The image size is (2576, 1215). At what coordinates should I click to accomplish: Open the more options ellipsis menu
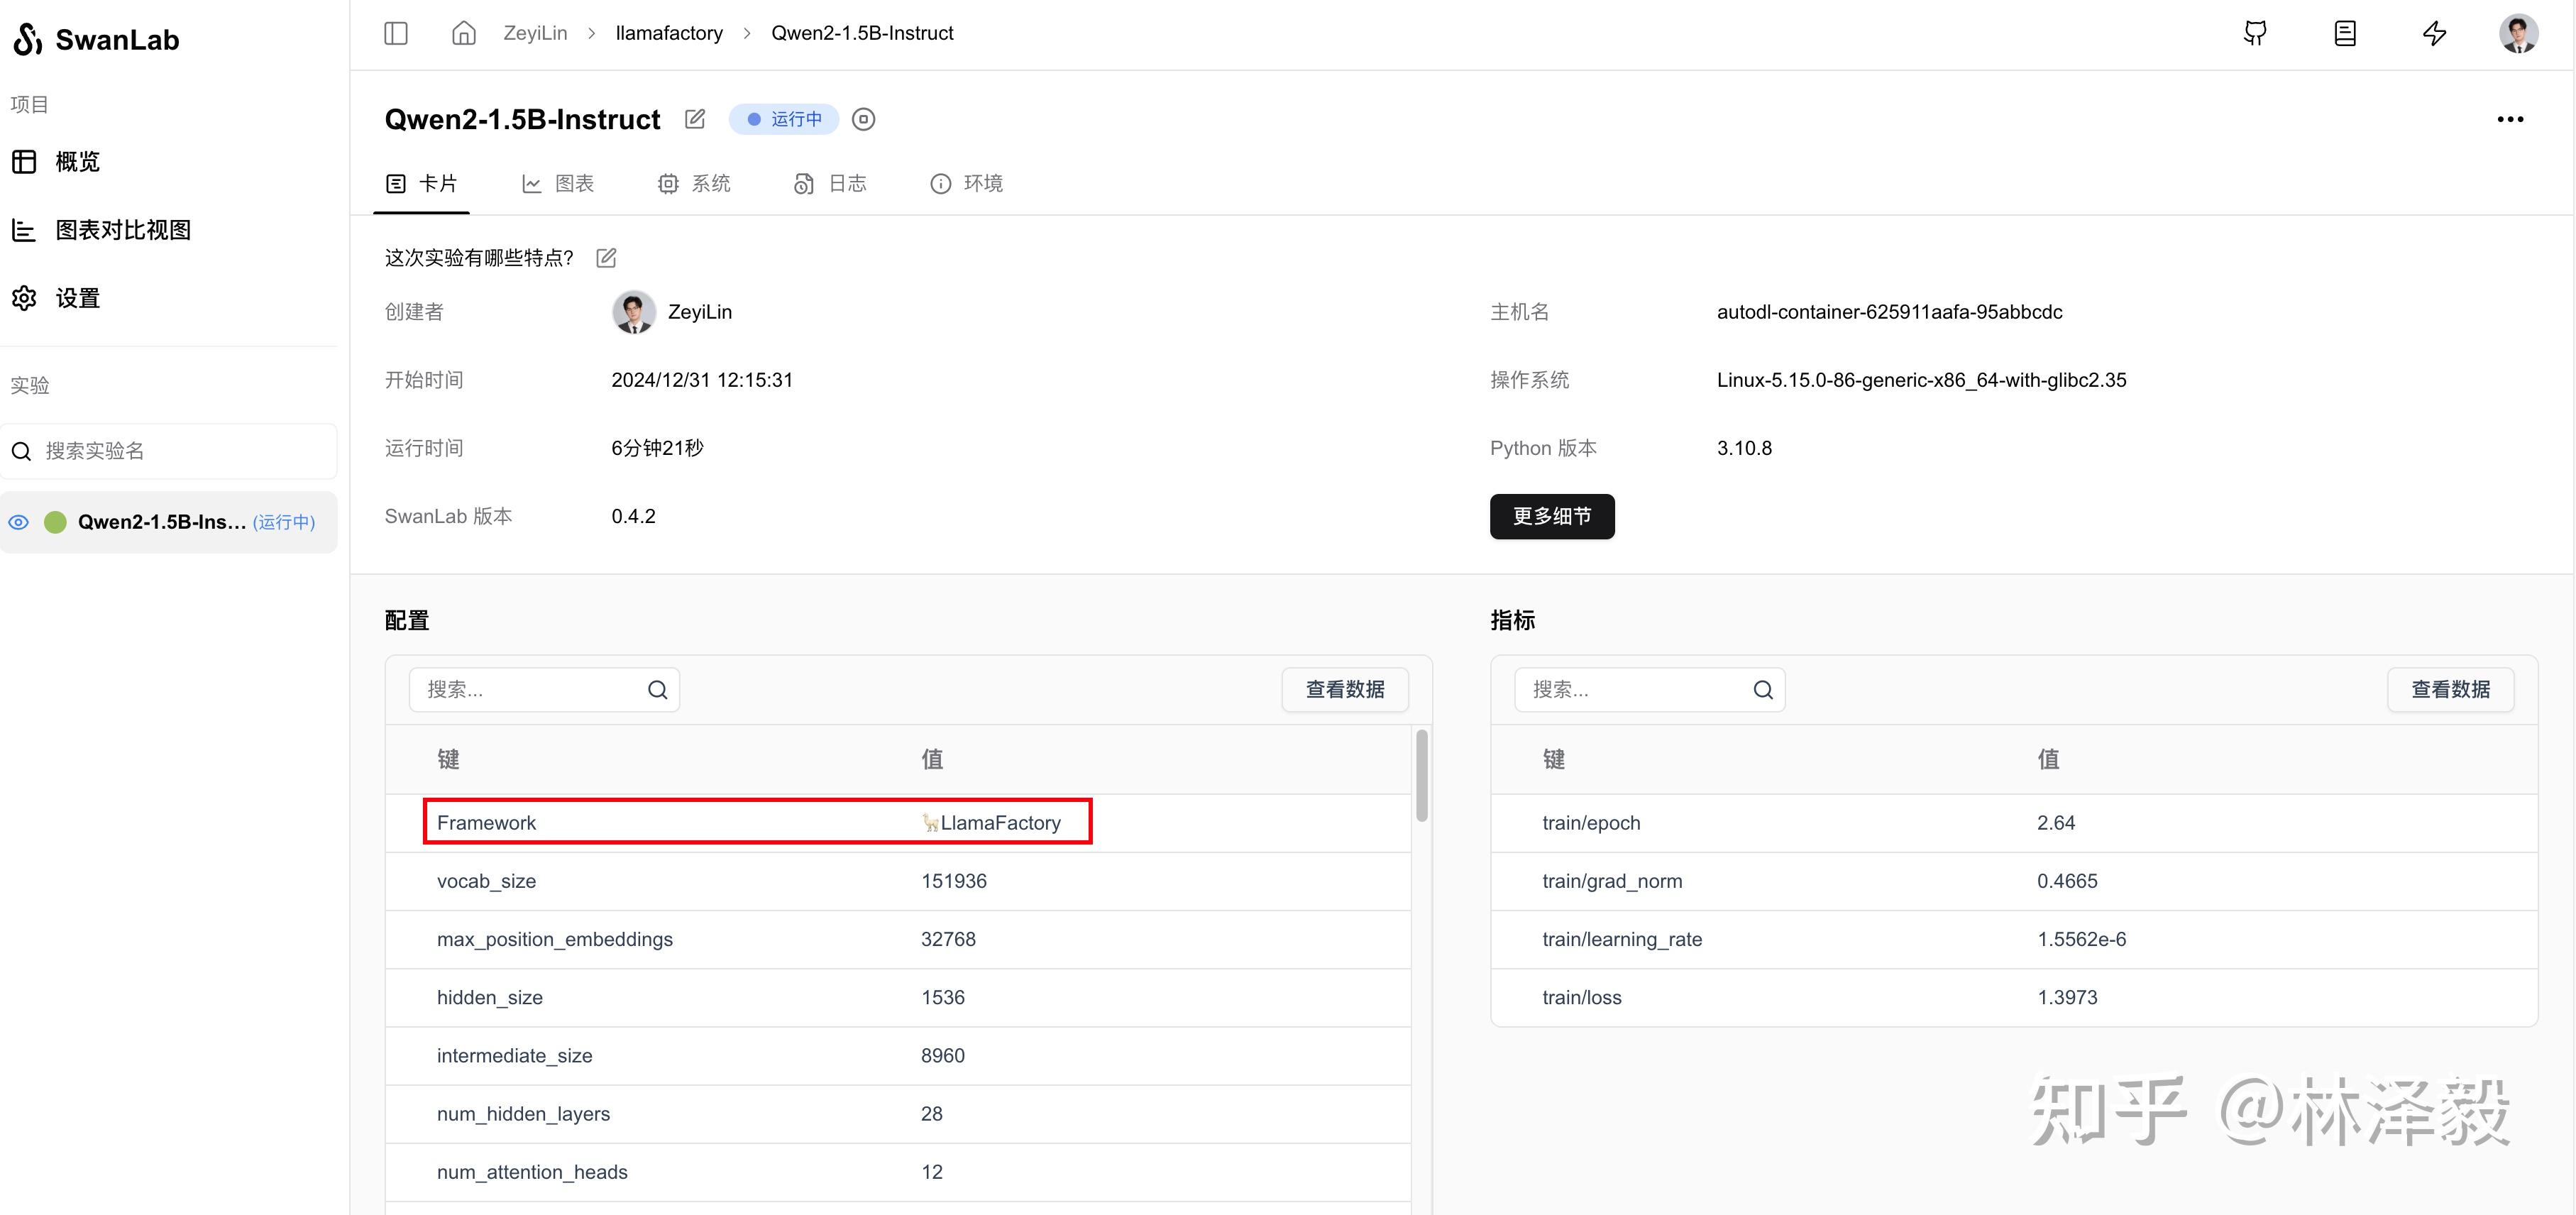(x=2511, y=119)
